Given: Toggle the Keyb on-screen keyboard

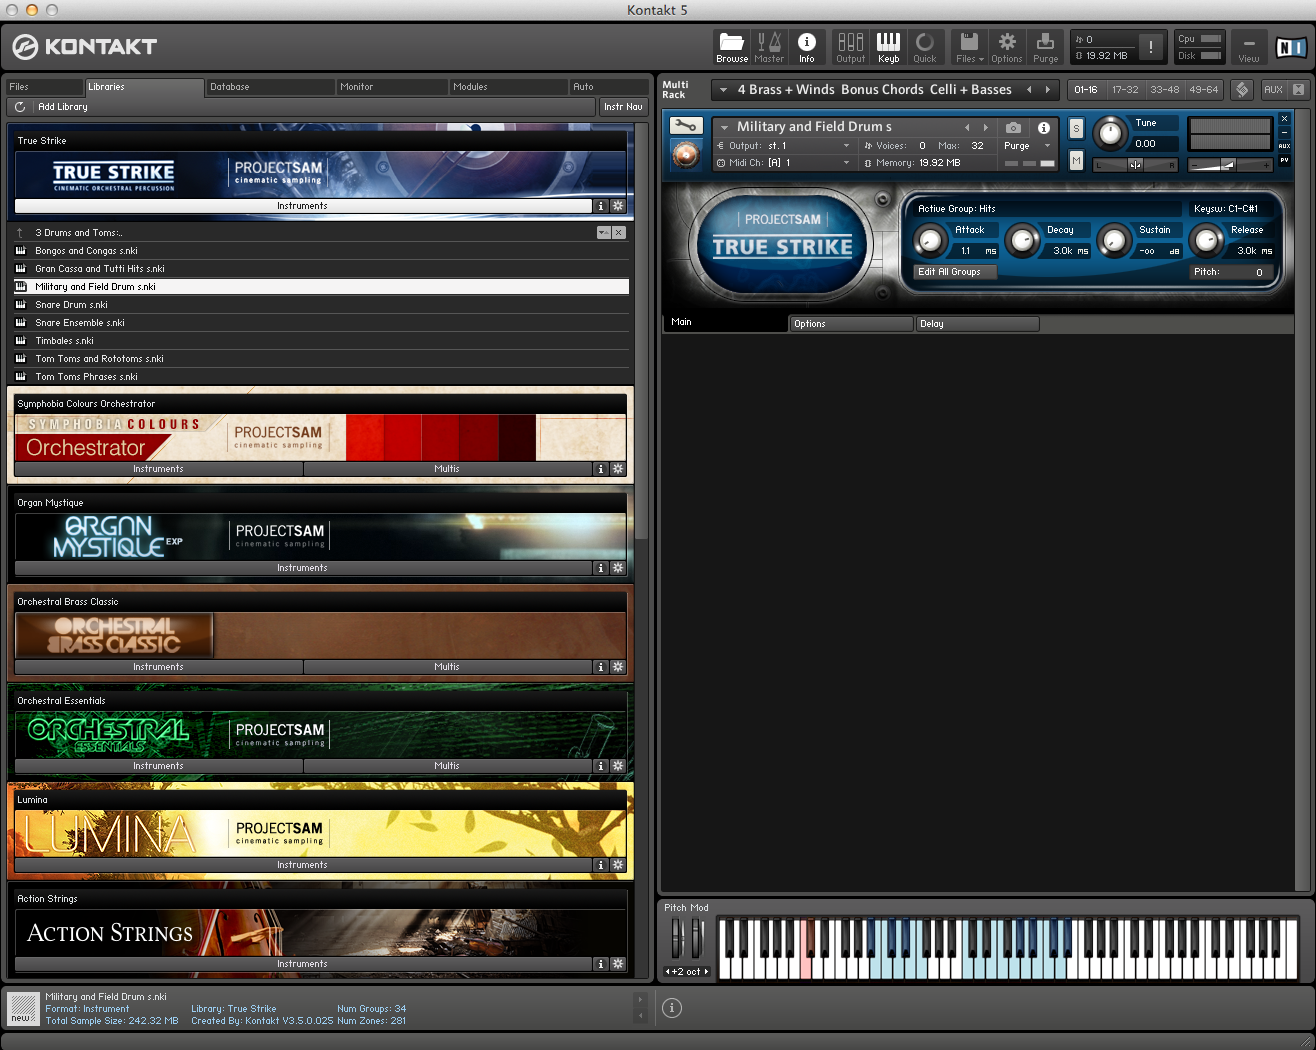Looking at the screenshot, I should tap(888, 47).
